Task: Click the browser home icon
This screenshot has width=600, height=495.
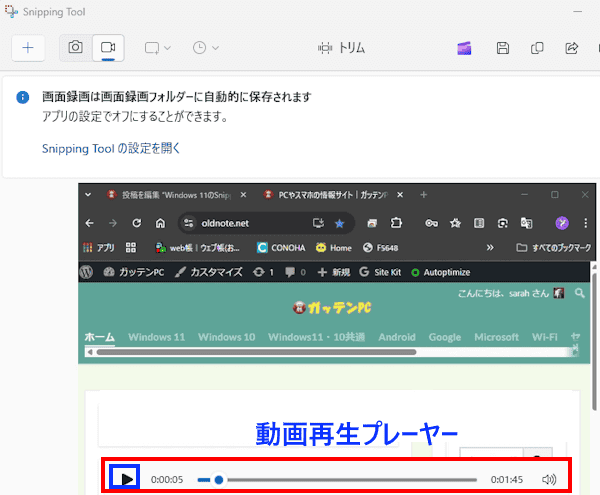Action: pos(160,223)
